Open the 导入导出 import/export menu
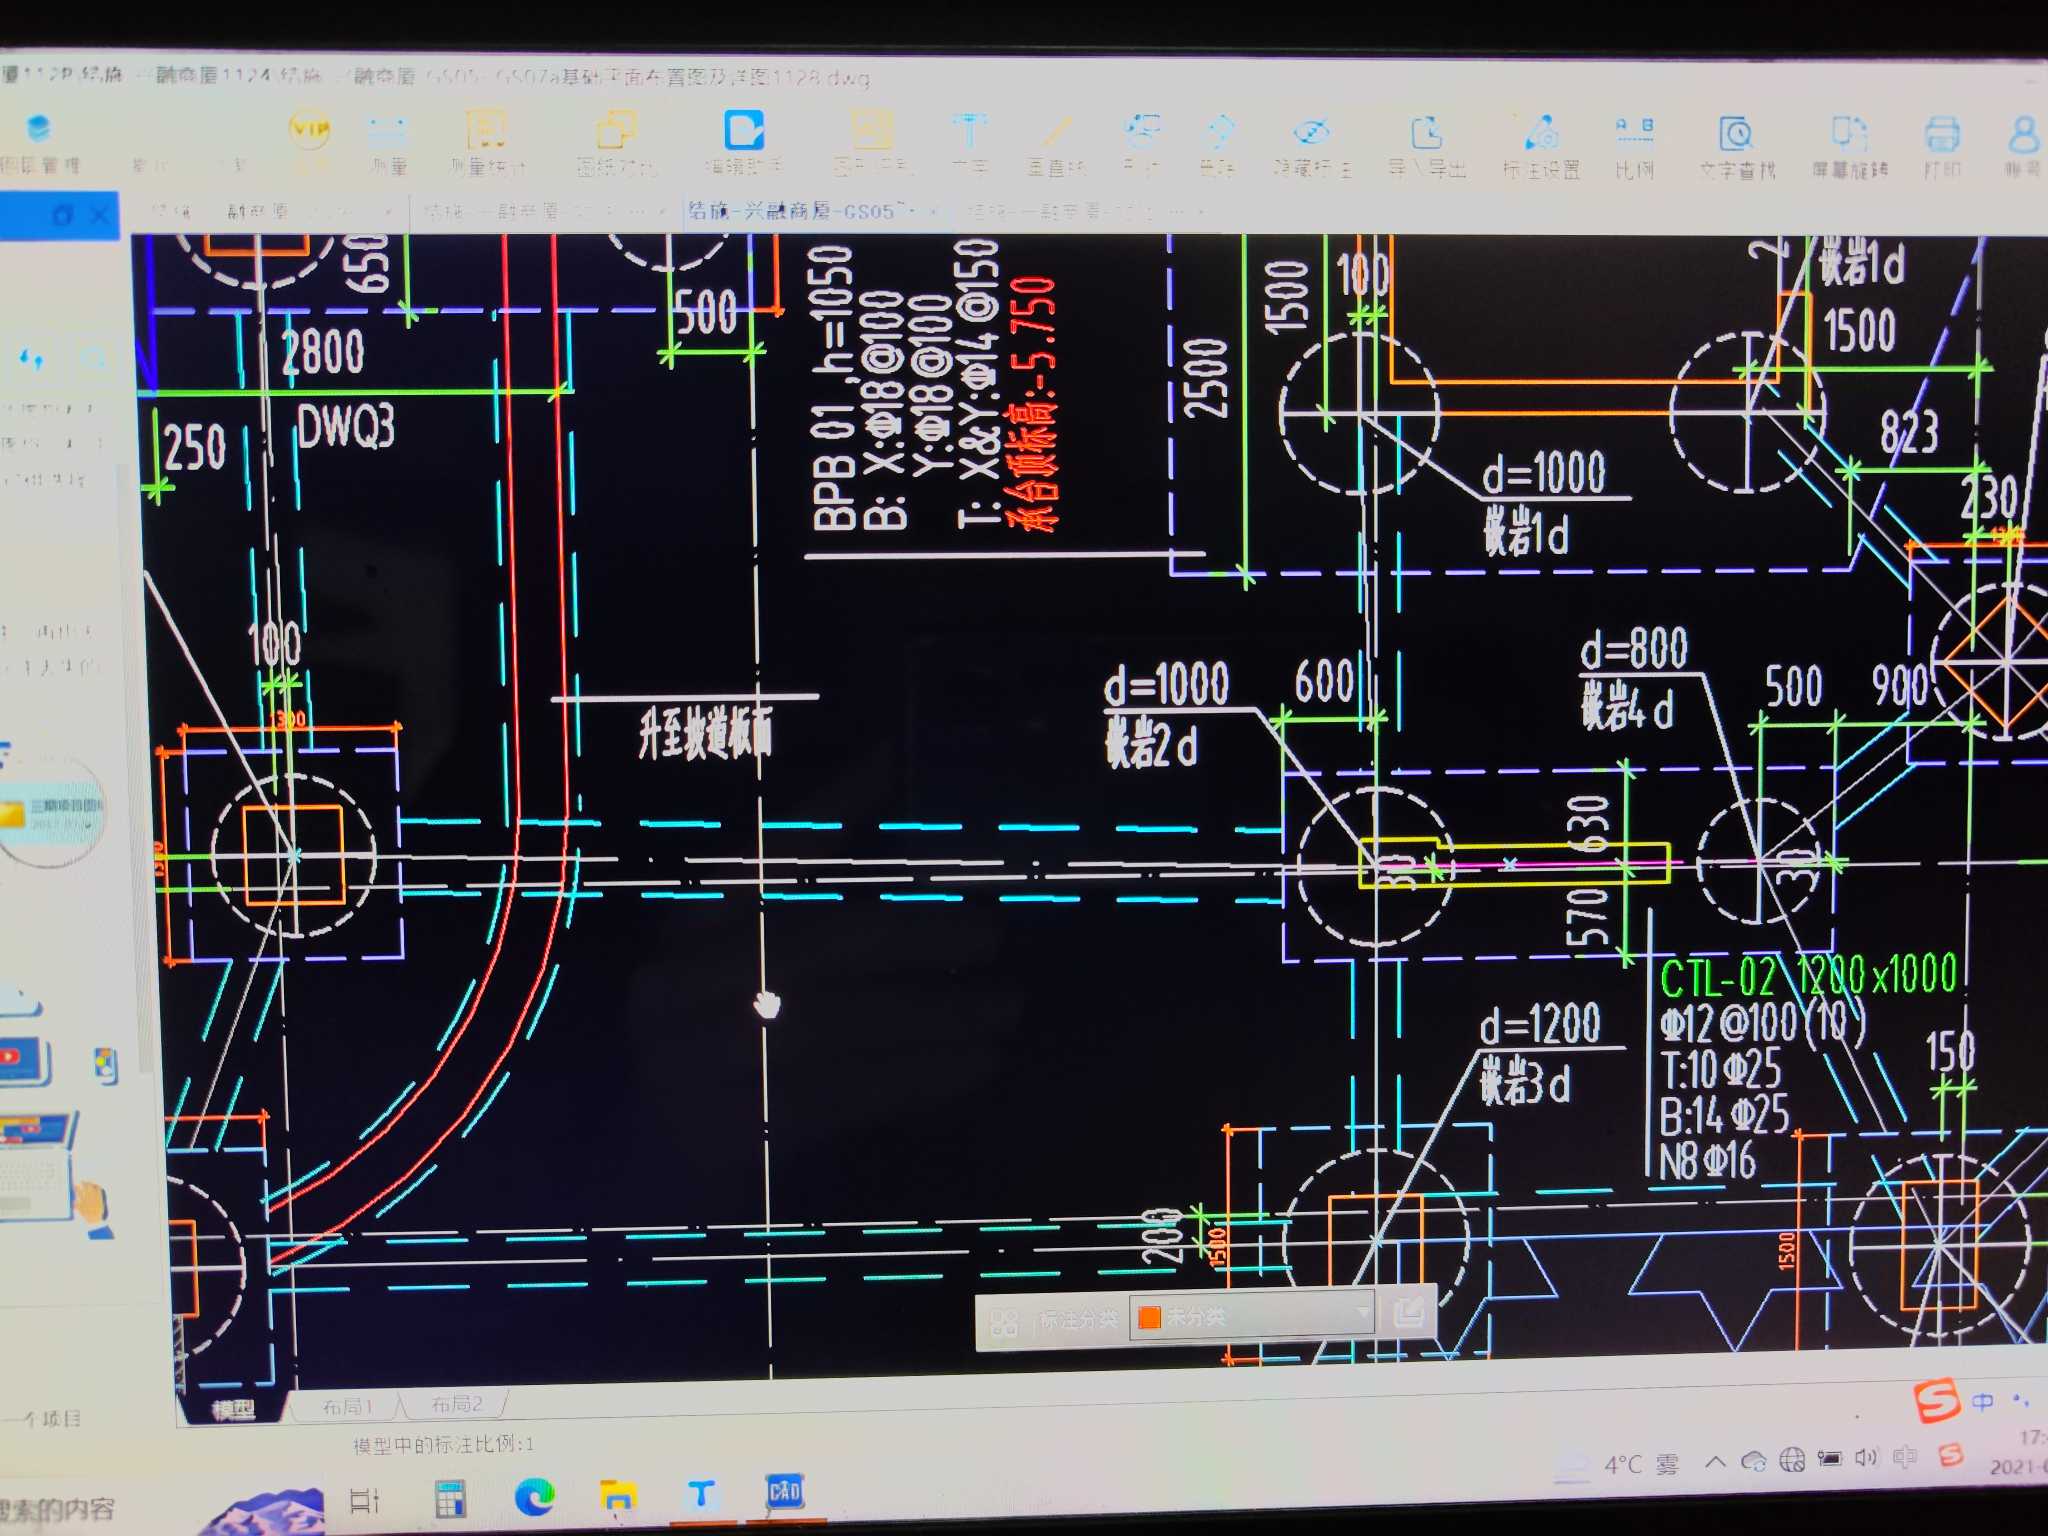Screen dimensions: 2048x1536 [1426, 133]
